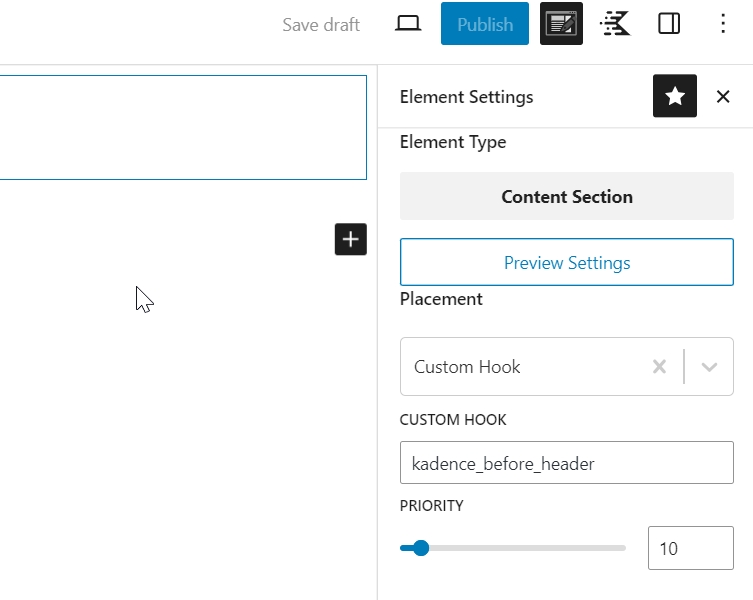Click the Preview Settings button

tap(566, 263)
